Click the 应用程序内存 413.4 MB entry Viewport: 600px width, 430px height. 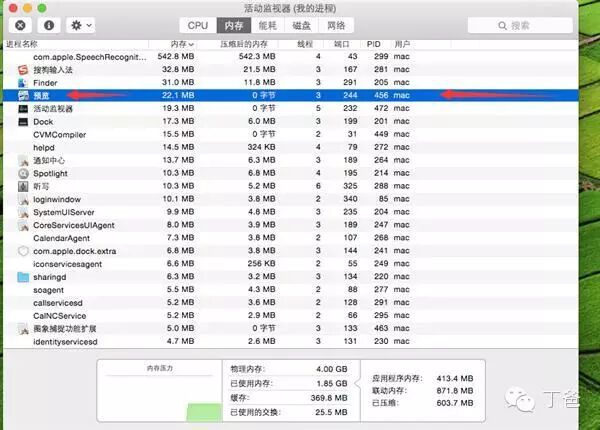423,379
